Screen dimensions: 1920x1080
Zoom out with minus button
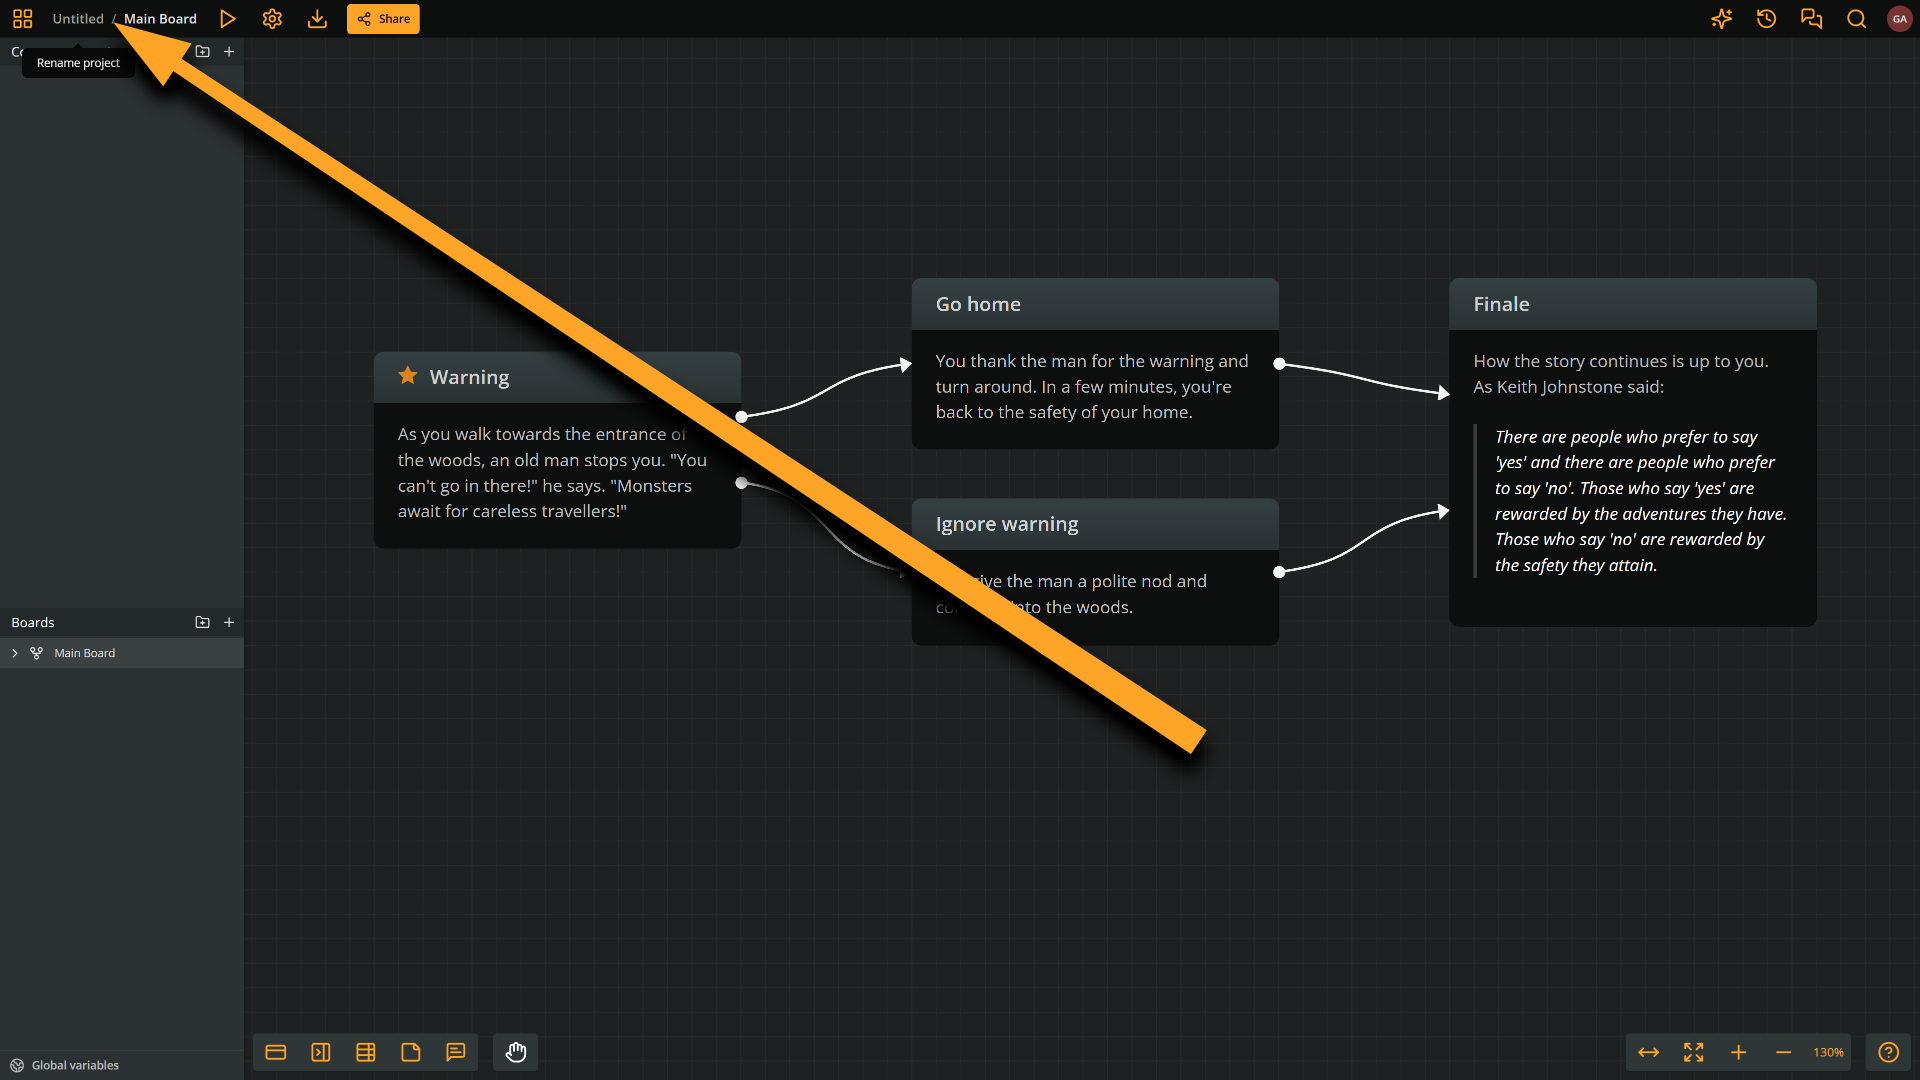click(x=1783, y=1052)
